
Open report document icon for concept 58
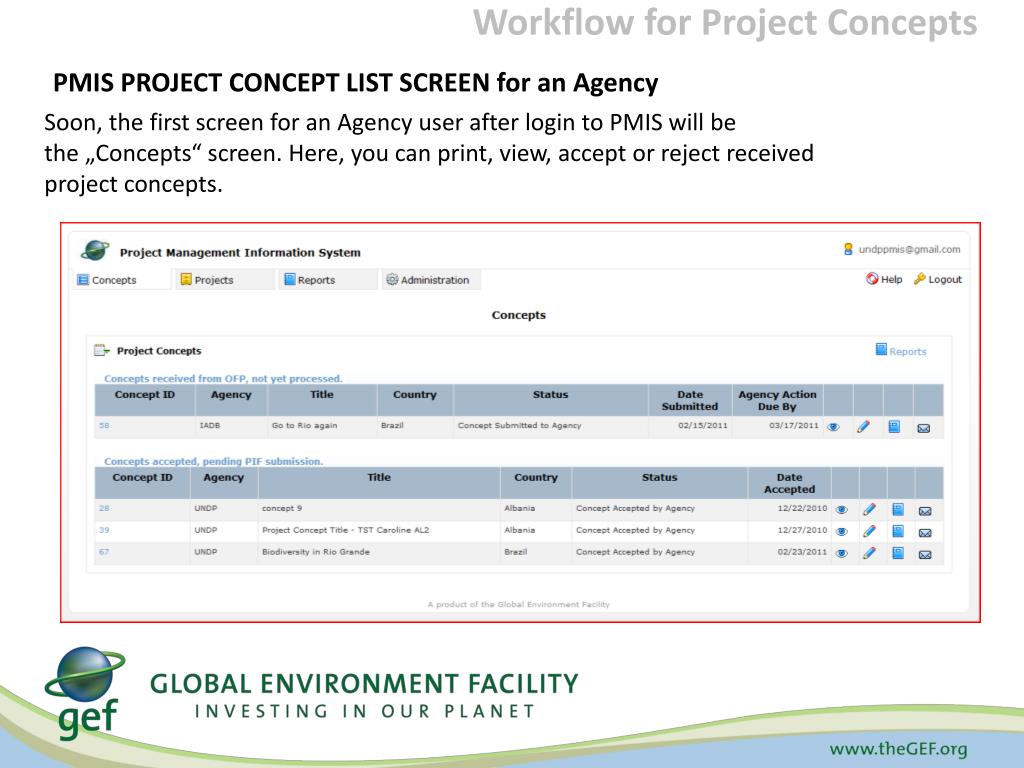click(x=894, y=427)
